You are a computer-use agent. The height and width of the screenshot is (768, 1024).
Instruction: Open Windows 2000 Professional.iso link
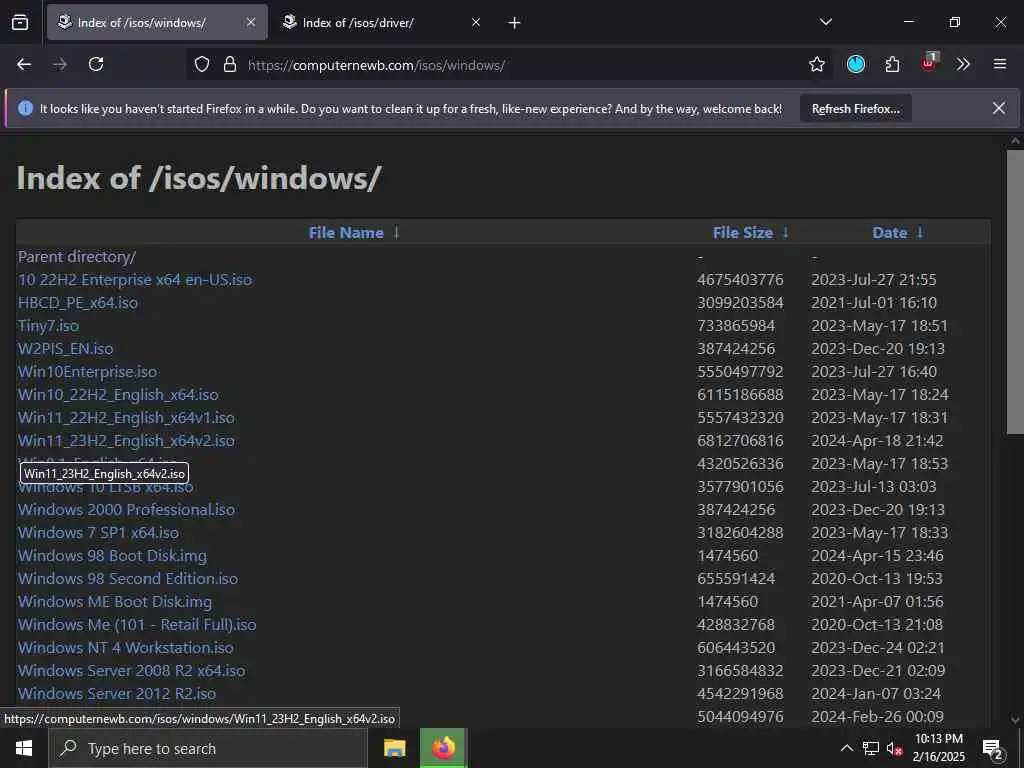point(126,509)
